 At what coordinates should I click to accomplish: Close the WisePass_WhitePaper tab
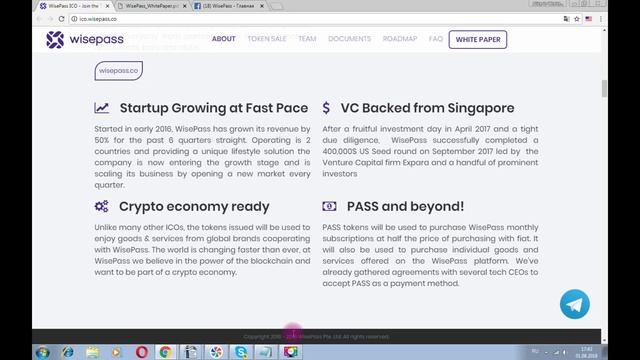pos(184,6)
